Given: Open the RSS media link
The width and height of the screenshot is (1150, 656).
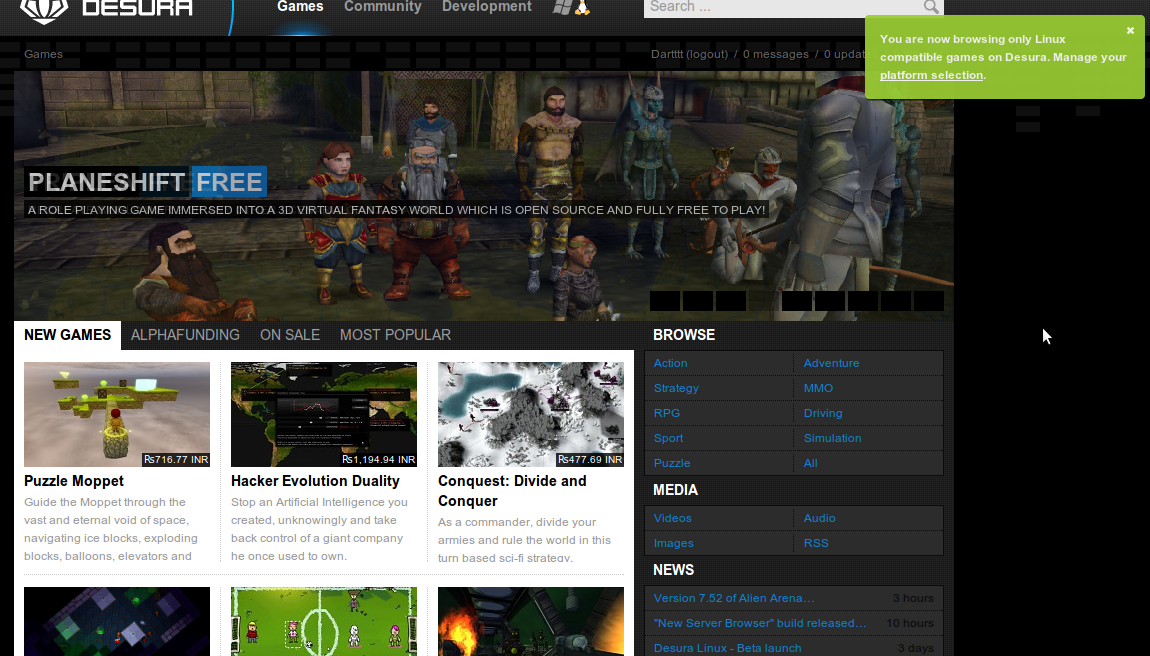Looking at the screenshot, I should tap(816, 543).
